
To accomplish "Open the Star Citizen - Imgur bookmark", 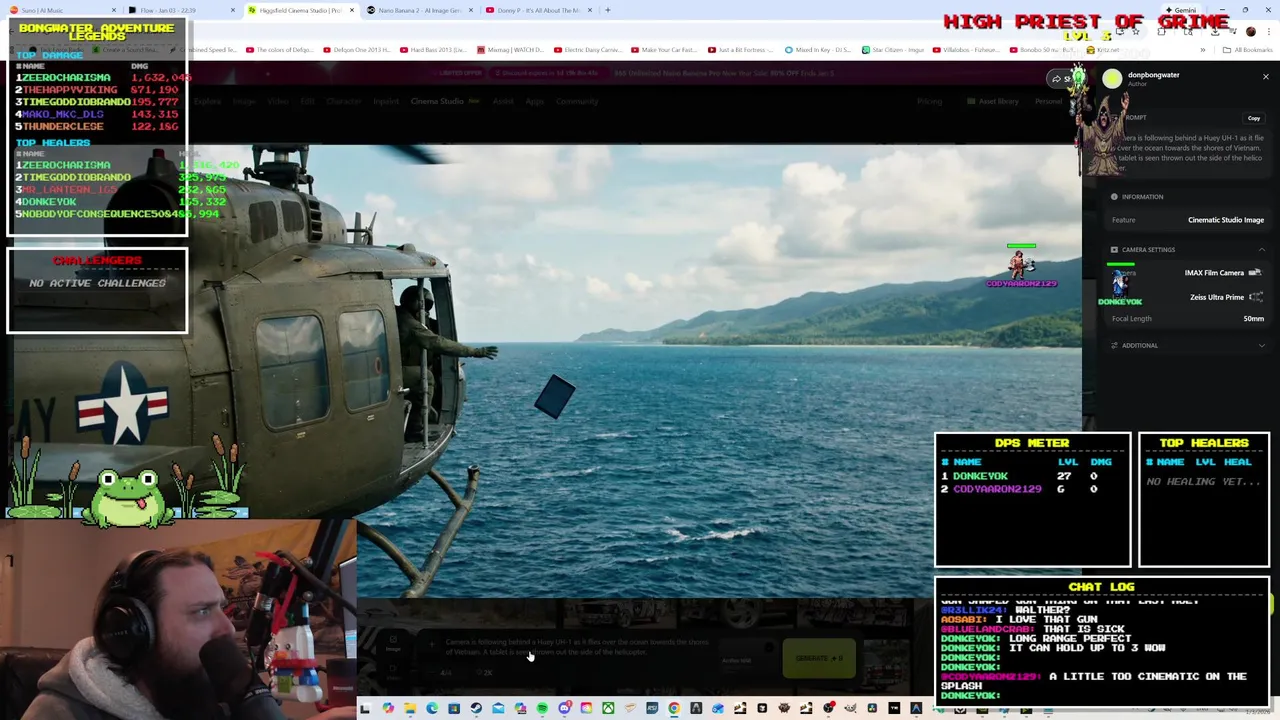I will pyautogui.click(x=895, y=50).
